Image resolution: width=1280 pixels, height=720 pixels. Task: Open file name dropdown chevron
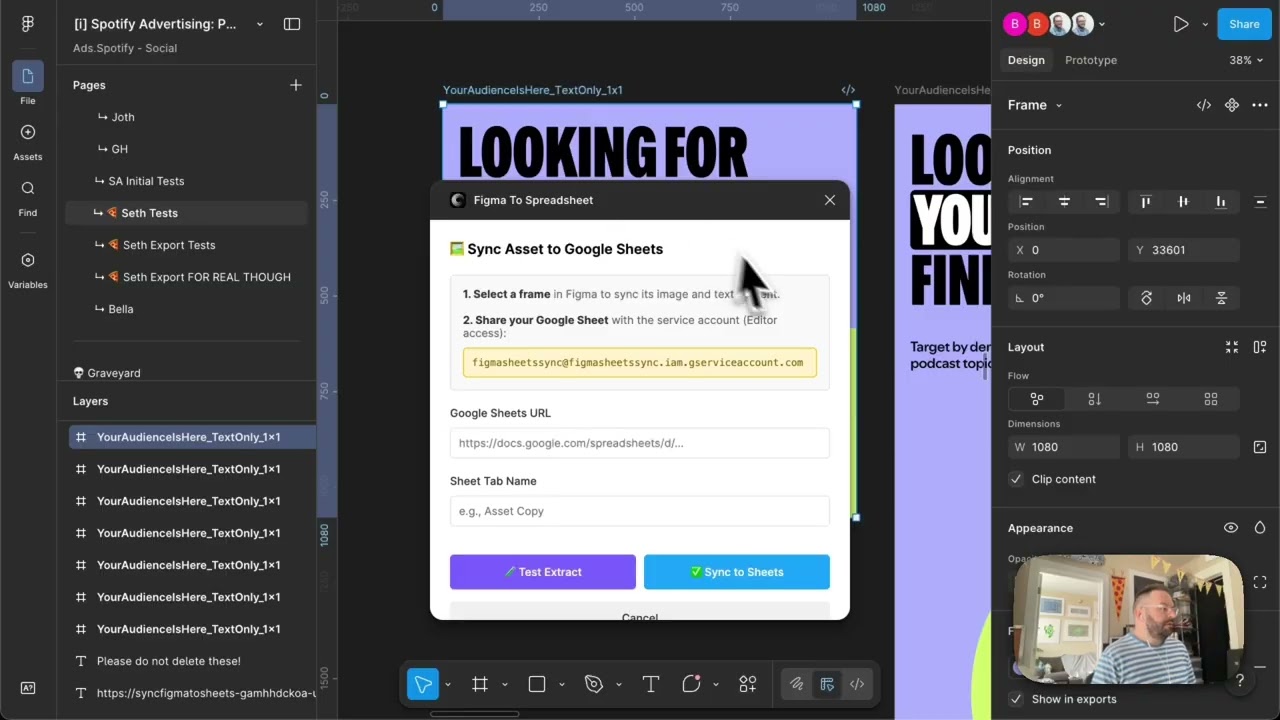coord(260,24)
